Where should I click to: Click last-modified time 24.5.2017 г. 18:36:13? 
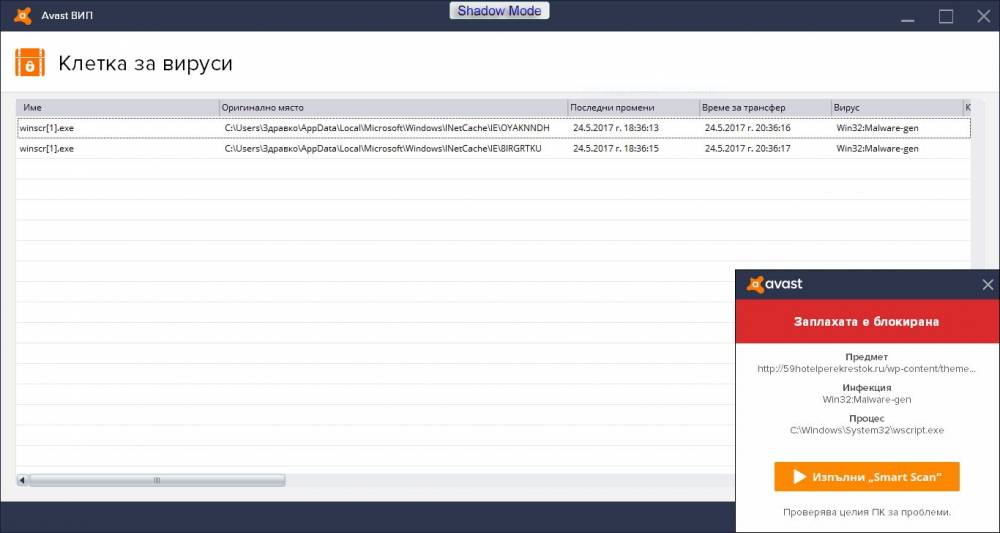(616, 128)
